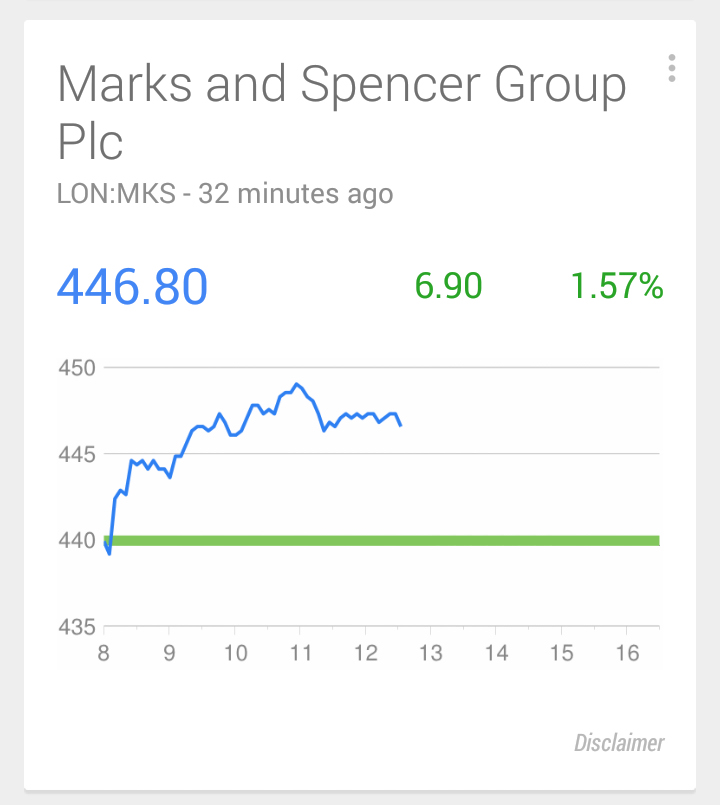Click the 8 hour mark on x-axis
The height and width of the screenshot is (805, 720).
point(104,653)
